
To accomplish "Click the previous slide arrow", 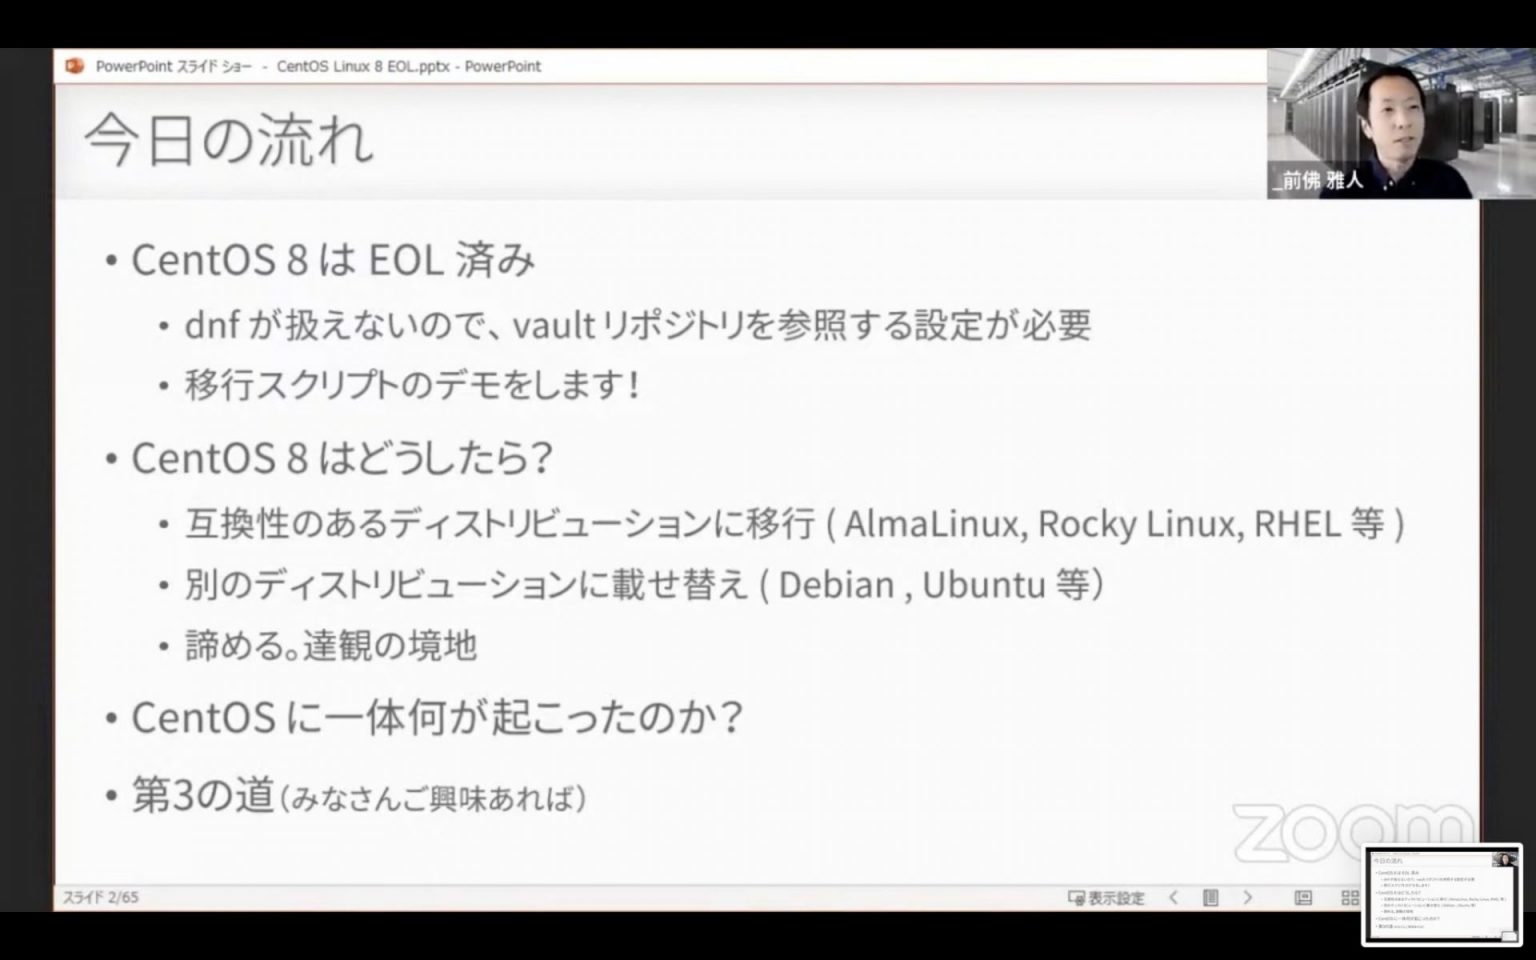I will [x=1172, y=898].
